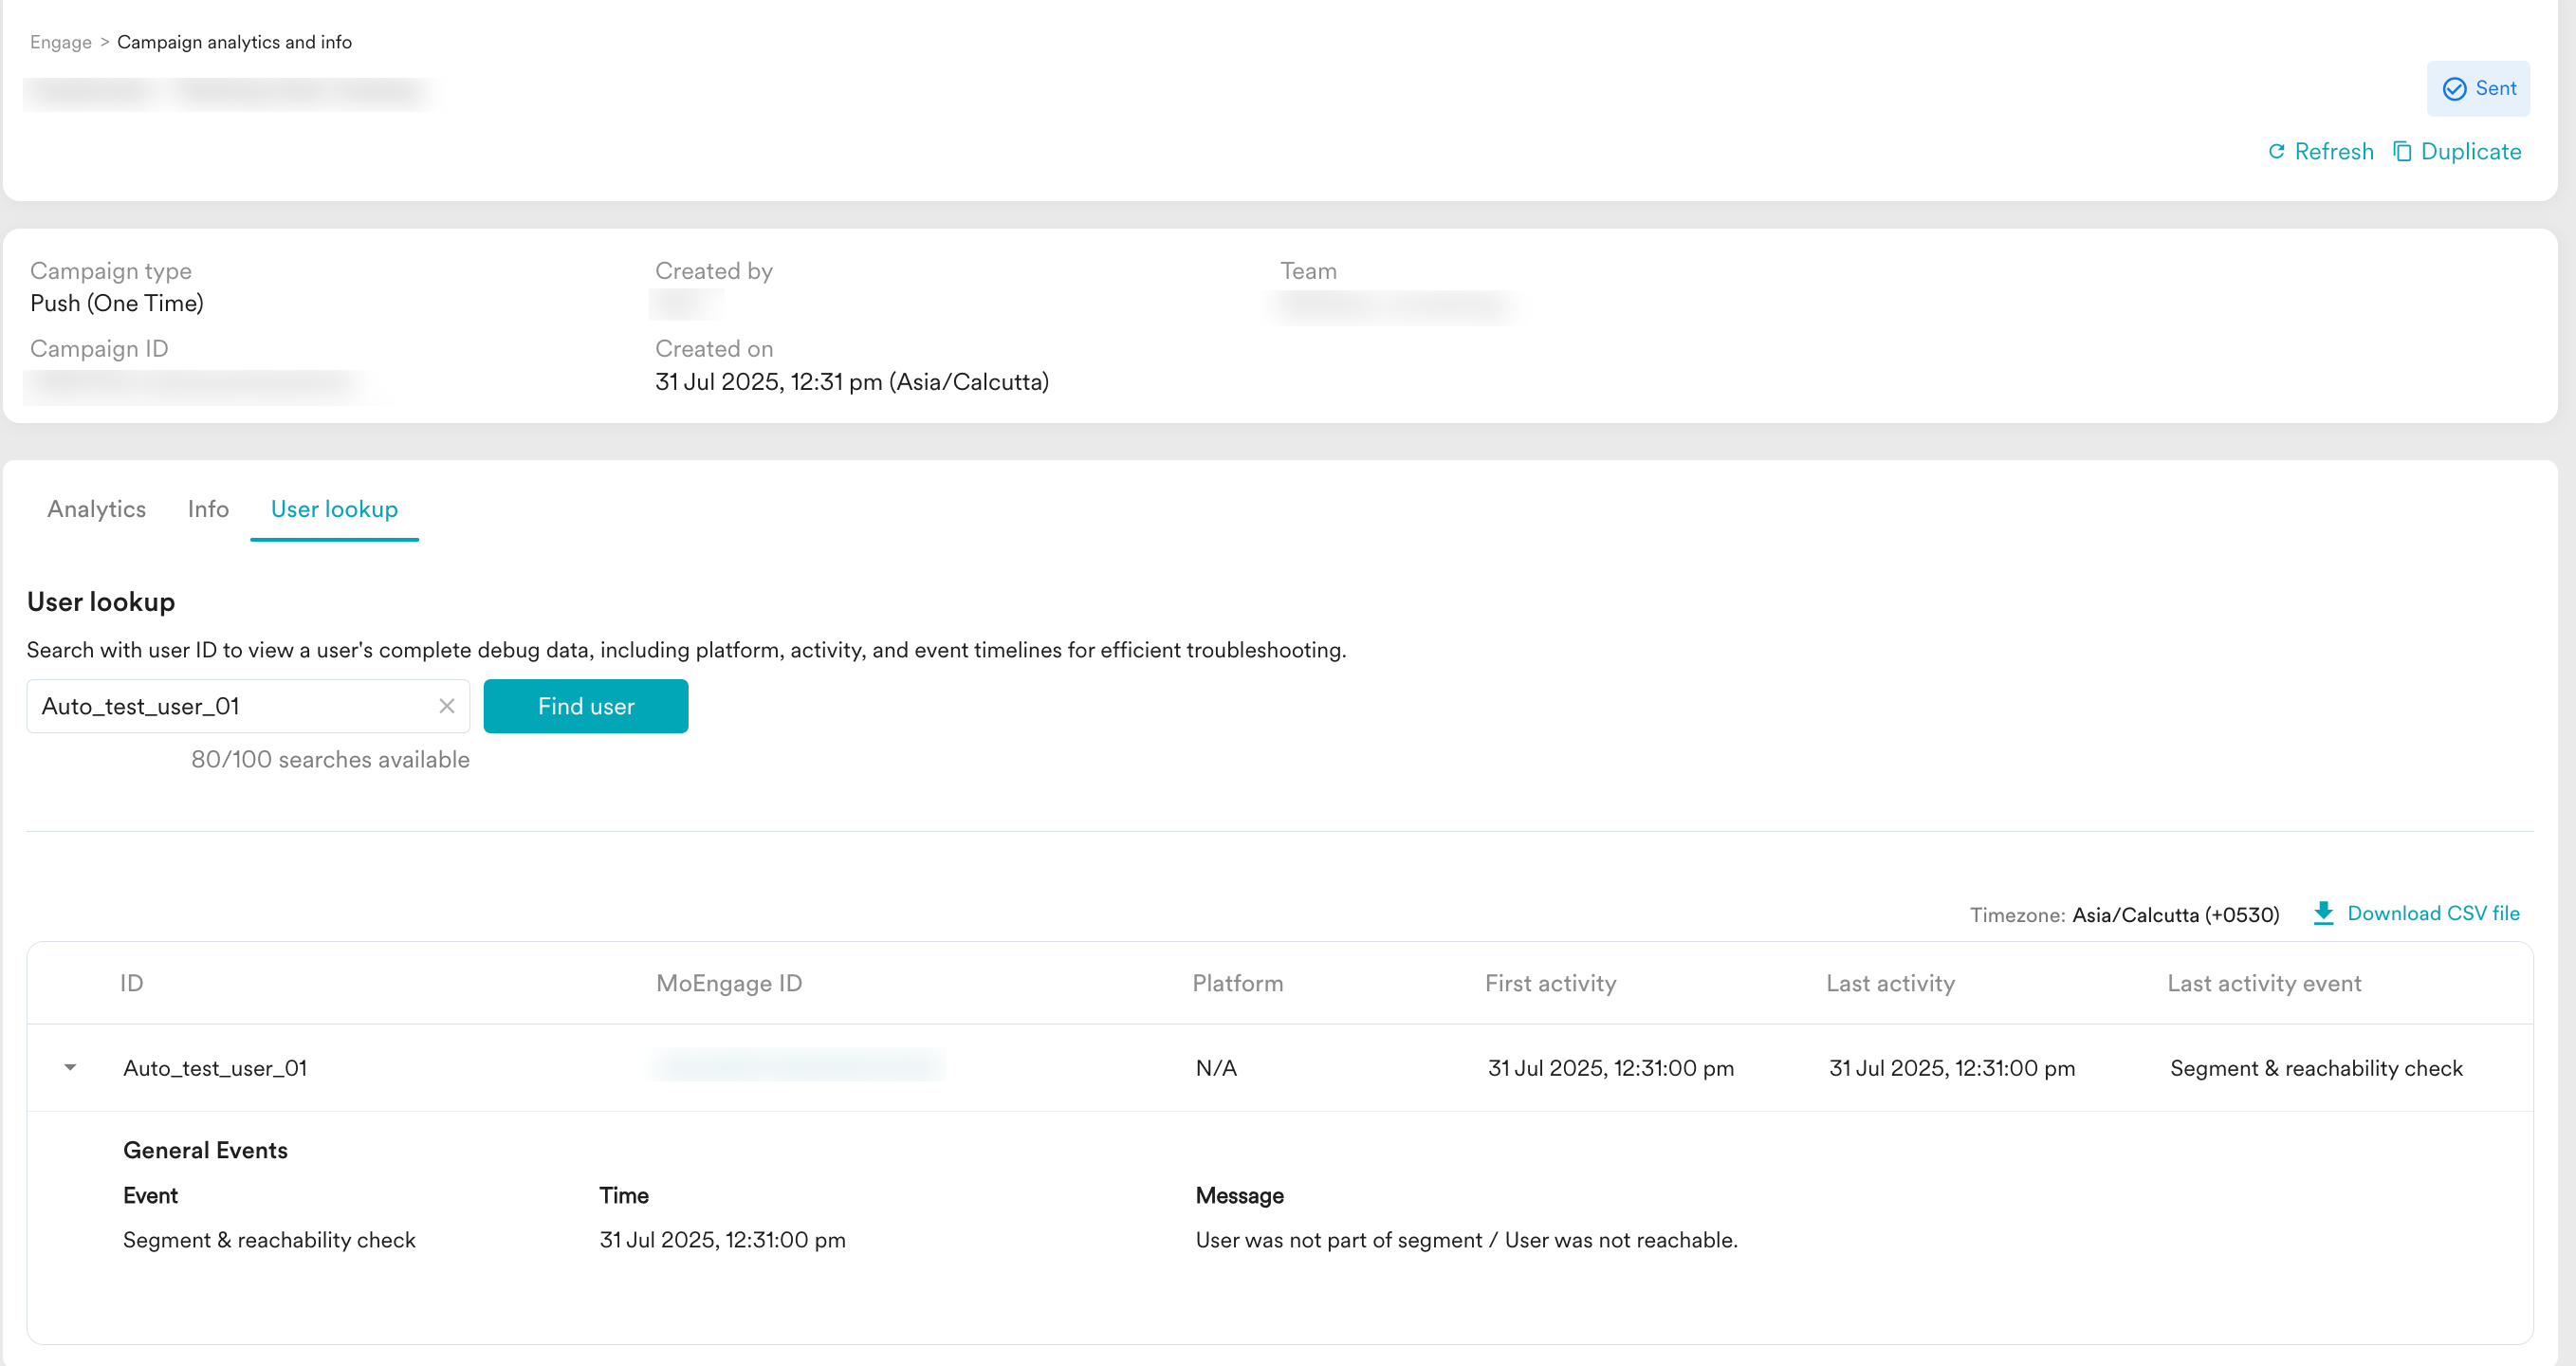This screenshot has width=2576, height=1366.
Task: Click the Last activity column header
Action: tap(1890, 983)
